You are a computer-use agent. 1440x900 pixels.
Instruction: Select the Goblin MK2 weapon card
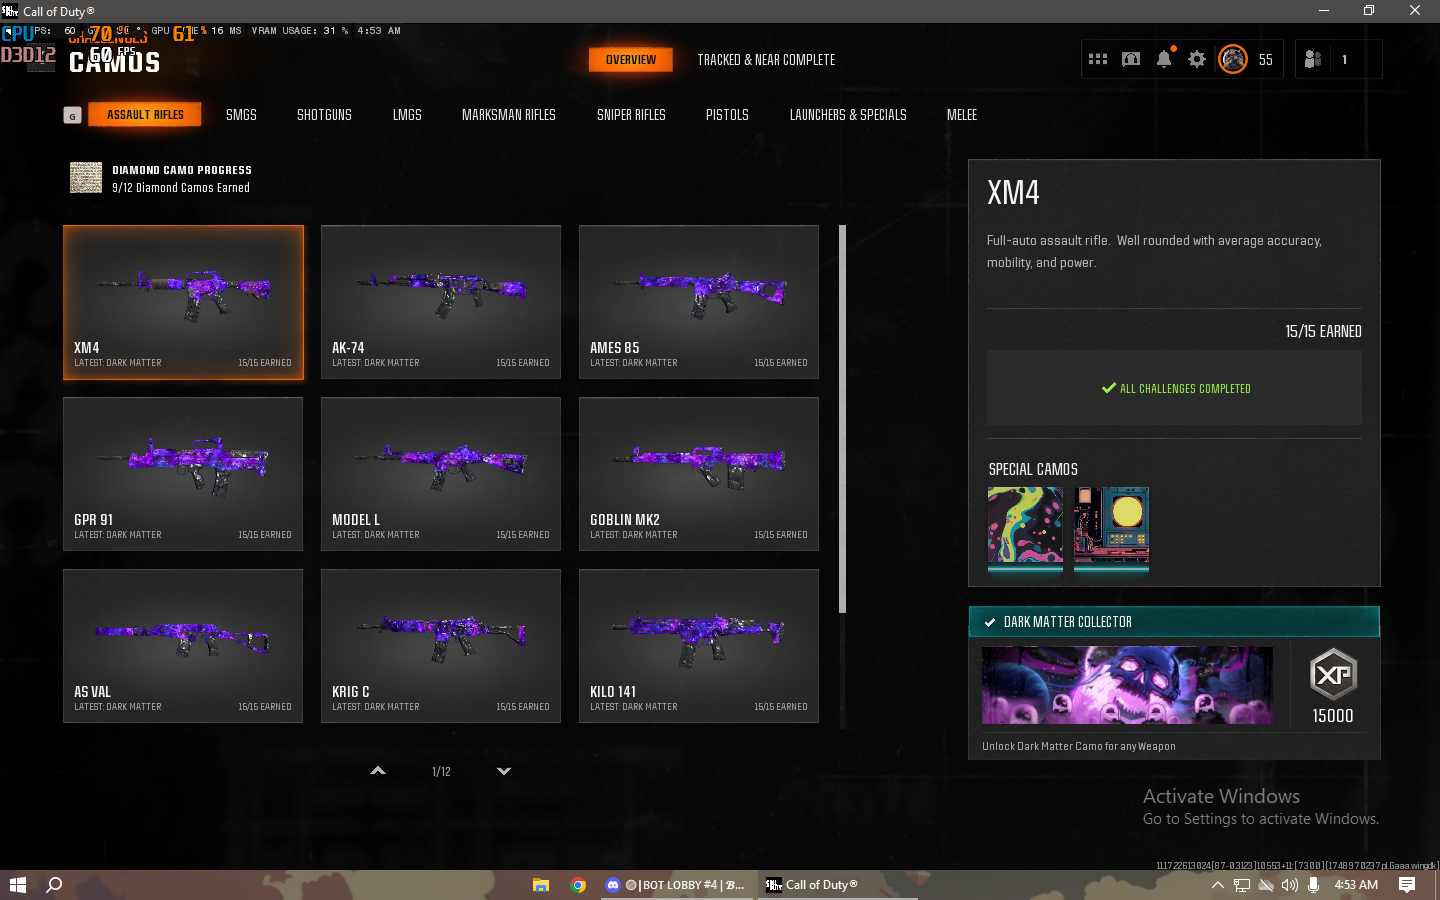699,474
